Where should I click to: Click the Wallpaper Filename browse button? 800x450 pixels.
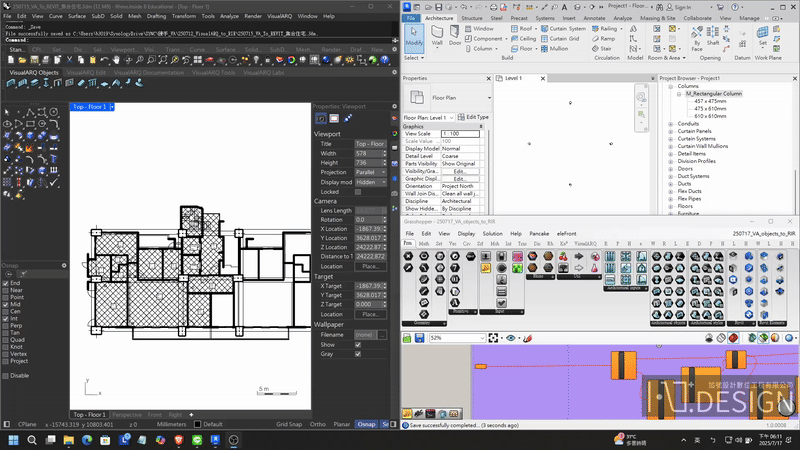[382, 335]
